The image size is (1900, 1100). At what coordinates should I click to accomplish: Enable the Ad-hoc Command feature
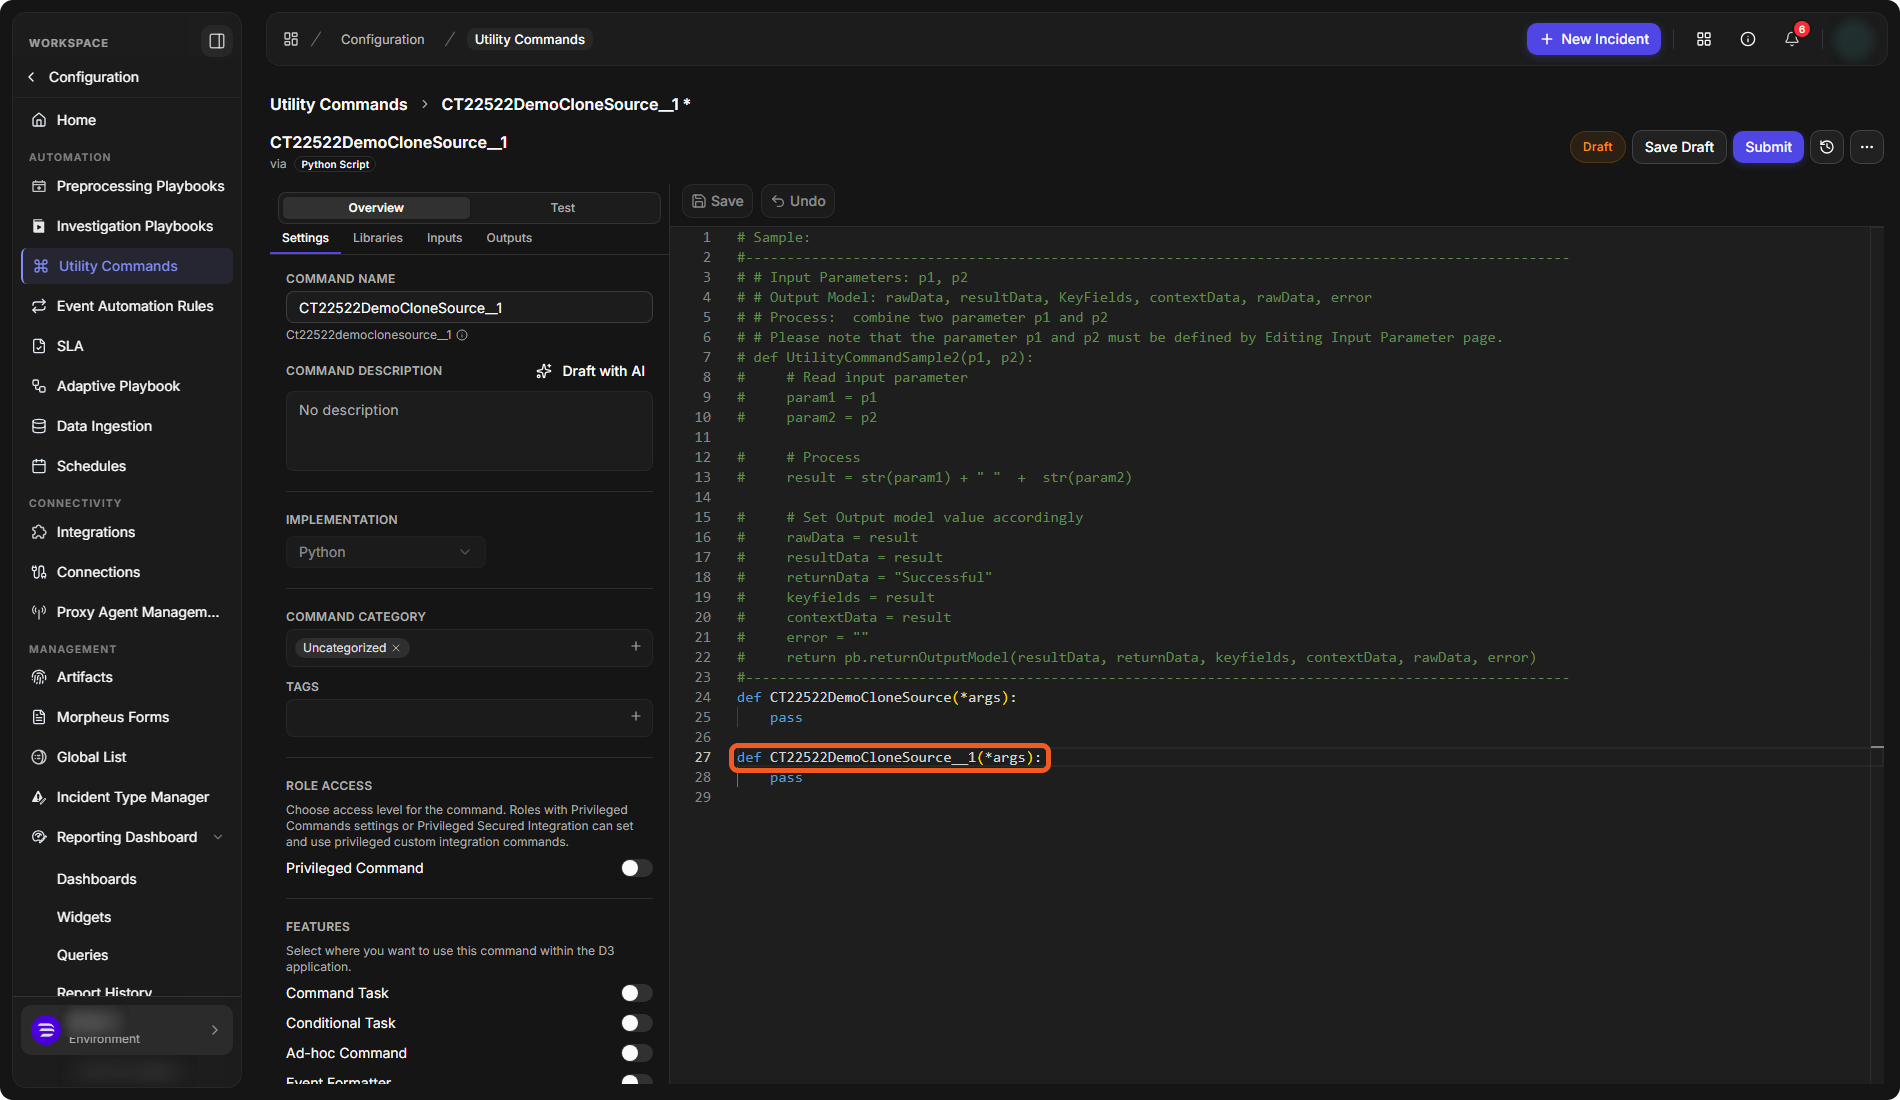click(x=636, y=1053)
